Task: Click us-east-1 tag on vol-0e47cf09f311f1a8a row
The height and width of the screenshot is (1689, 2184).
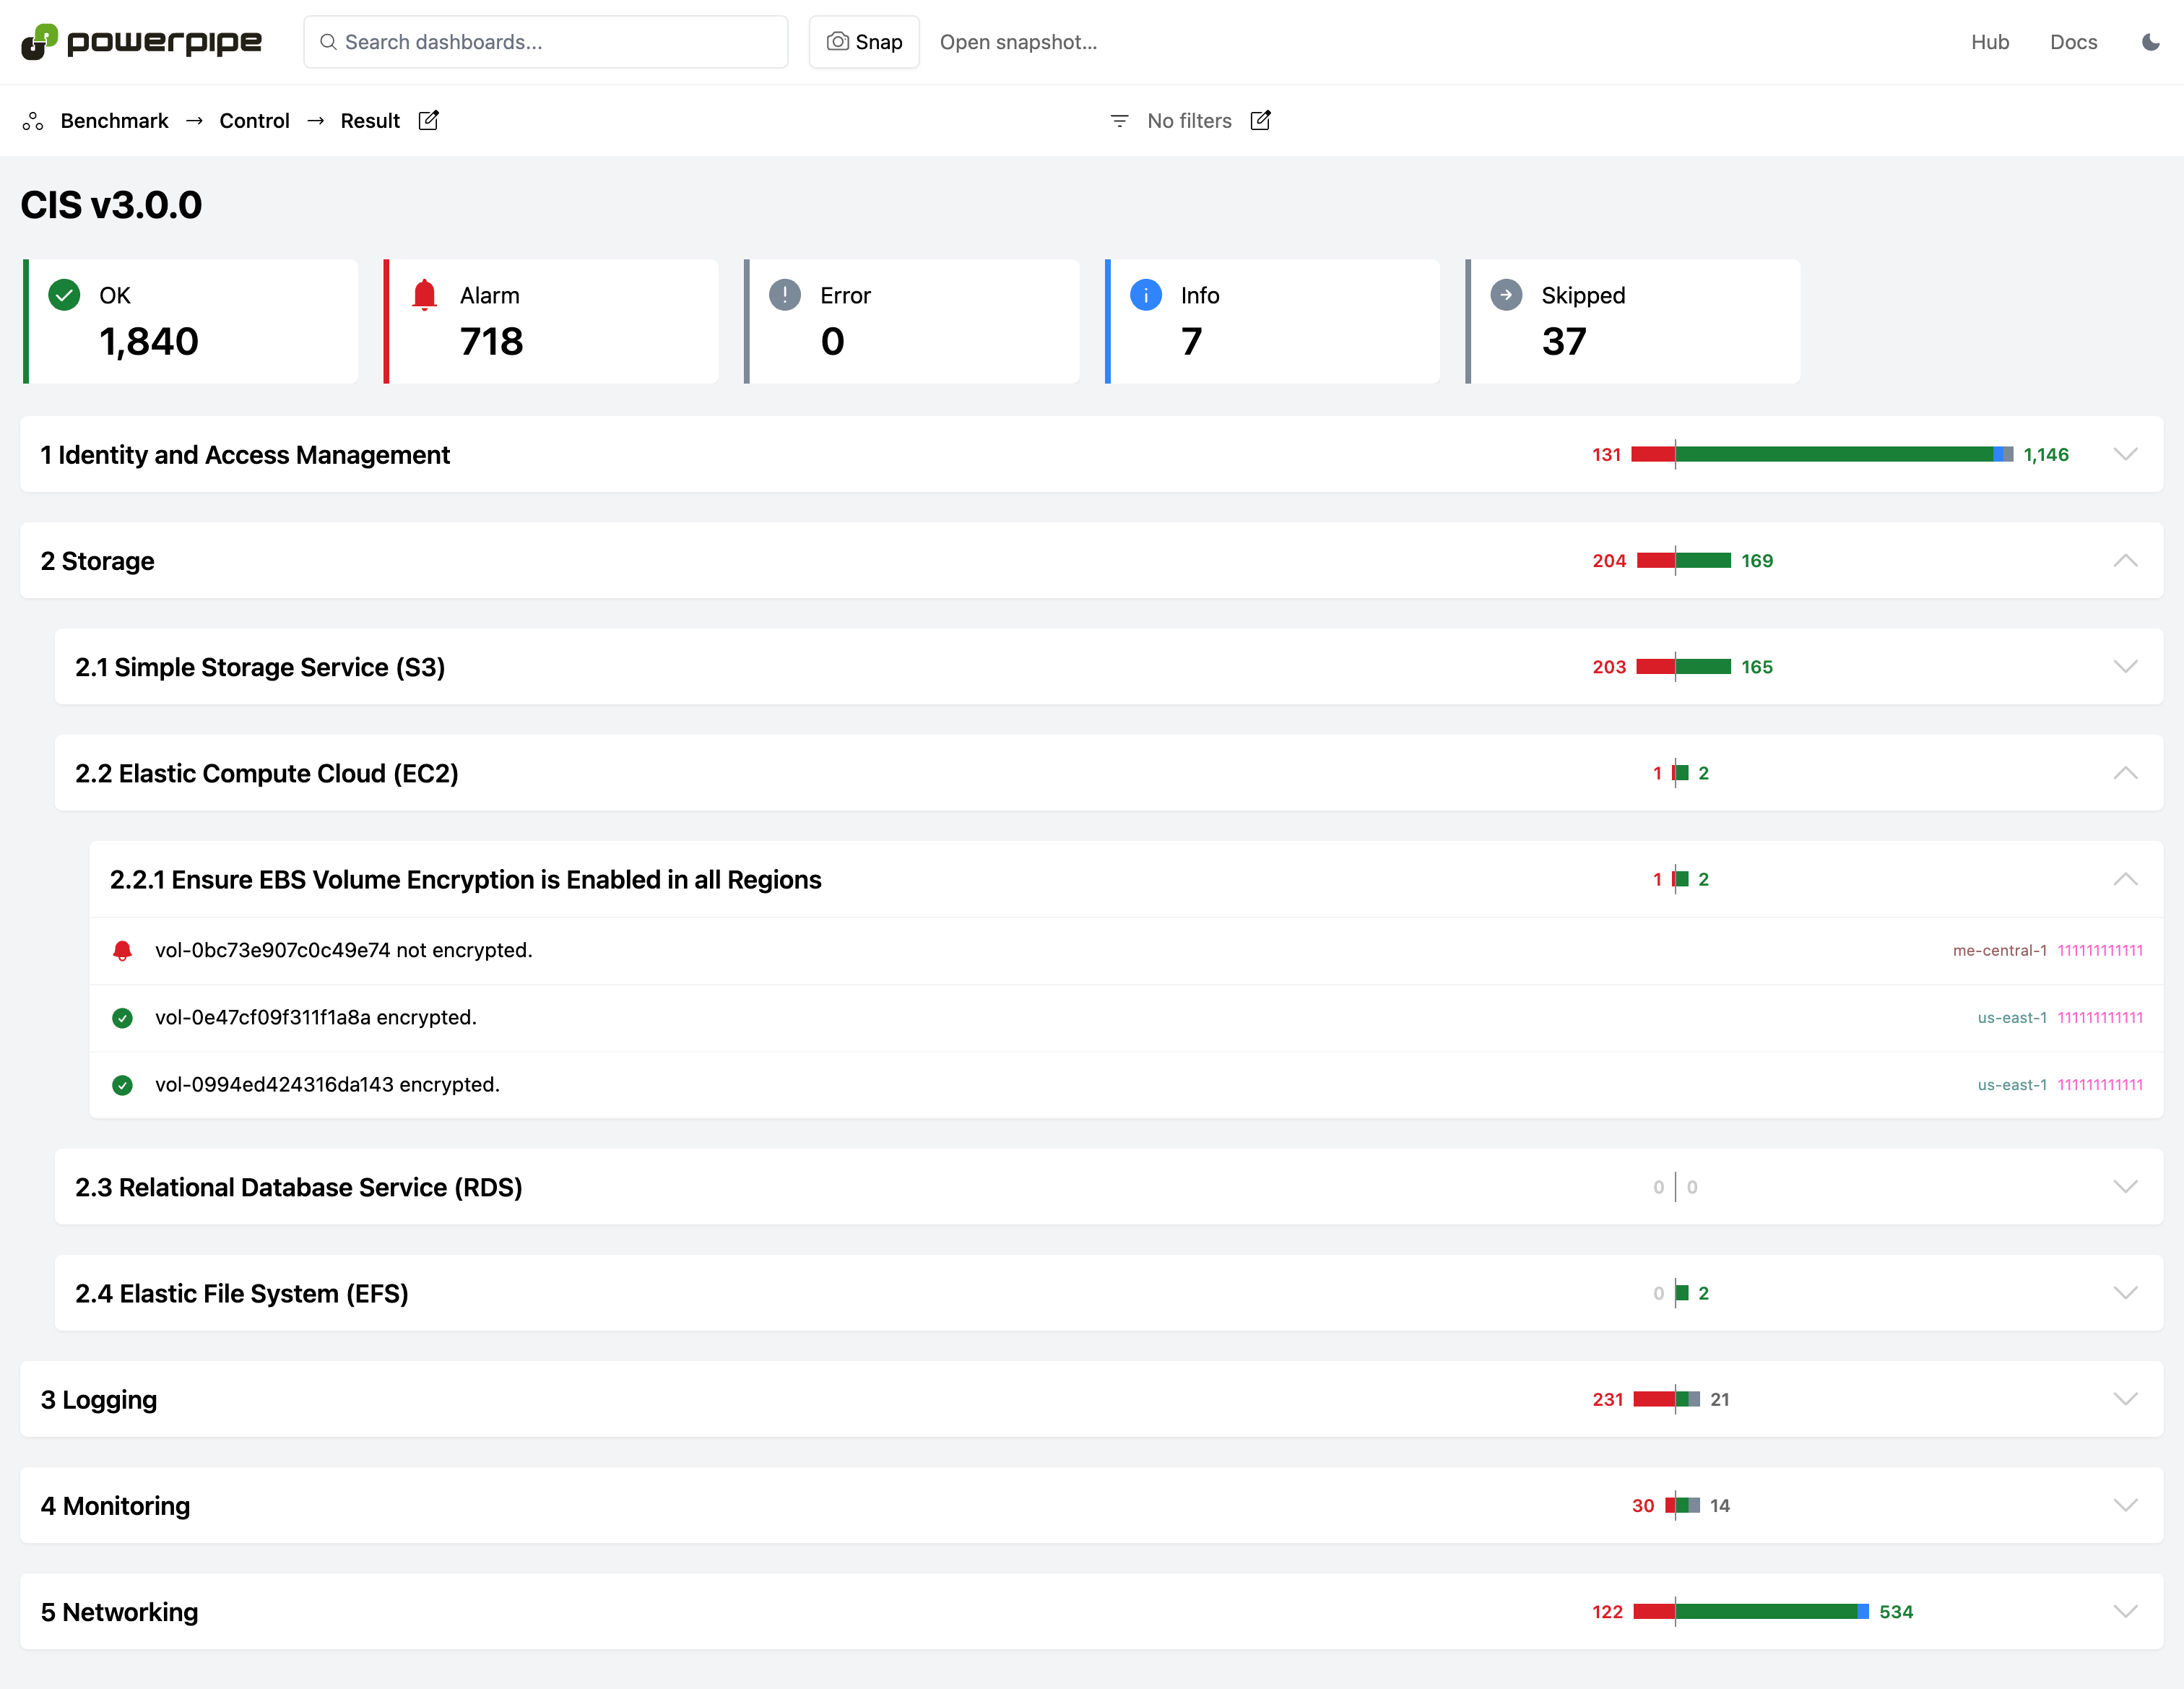Action: pos(2012,1018)
